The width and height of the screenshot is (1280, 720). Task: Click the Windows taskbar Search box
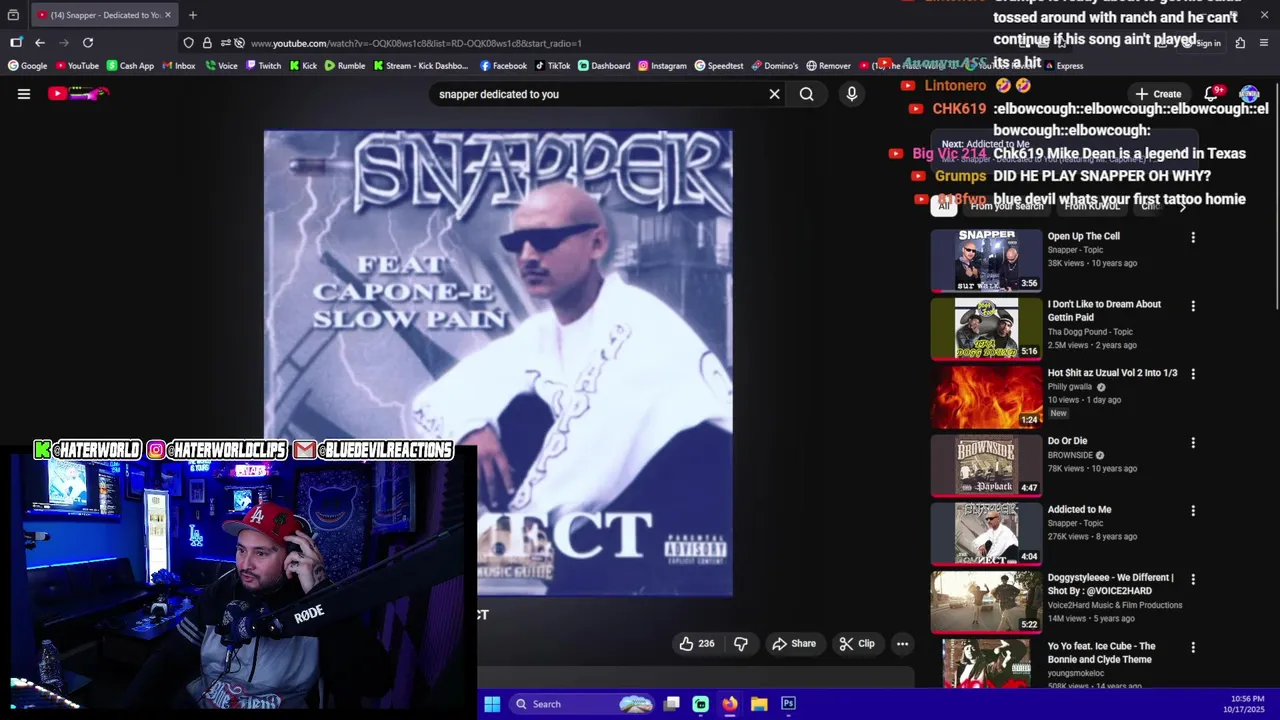pyautogui.click(x=582, y=704)
